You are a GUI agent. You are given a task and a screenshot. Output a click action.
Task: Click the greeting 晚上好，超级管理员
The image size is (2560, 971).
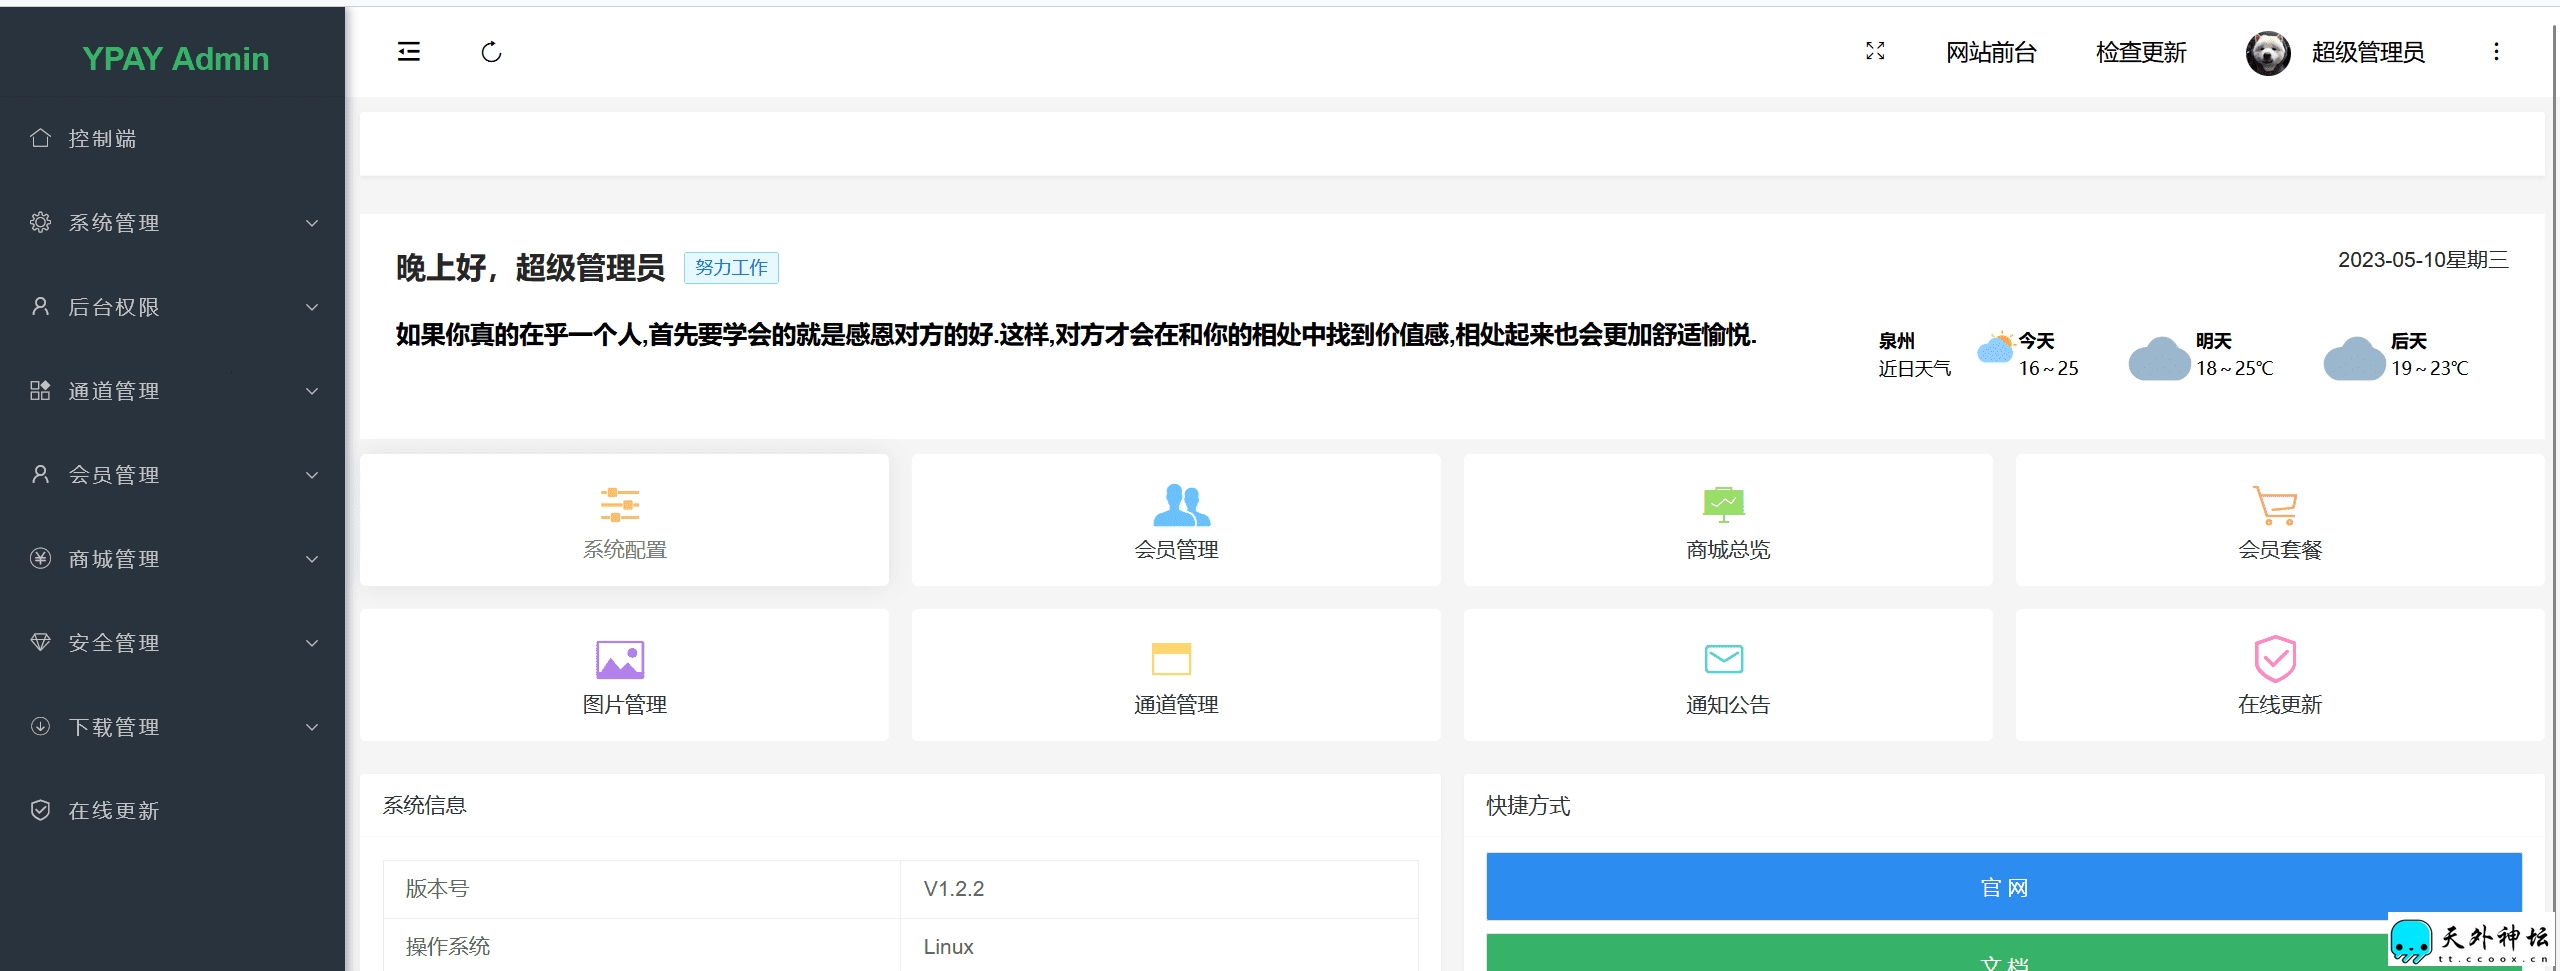[530, 268]
